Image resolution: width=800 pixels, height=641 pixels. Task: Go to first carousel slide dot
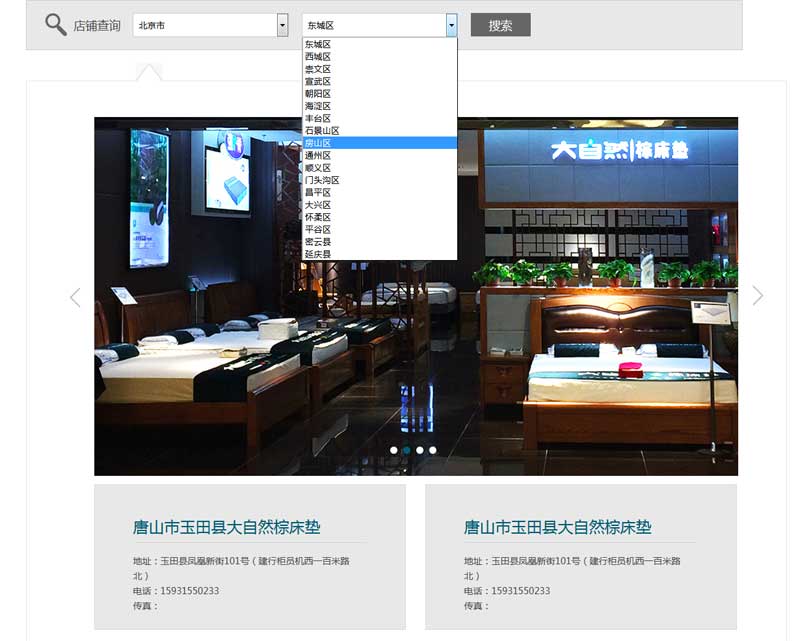point(393,450)
